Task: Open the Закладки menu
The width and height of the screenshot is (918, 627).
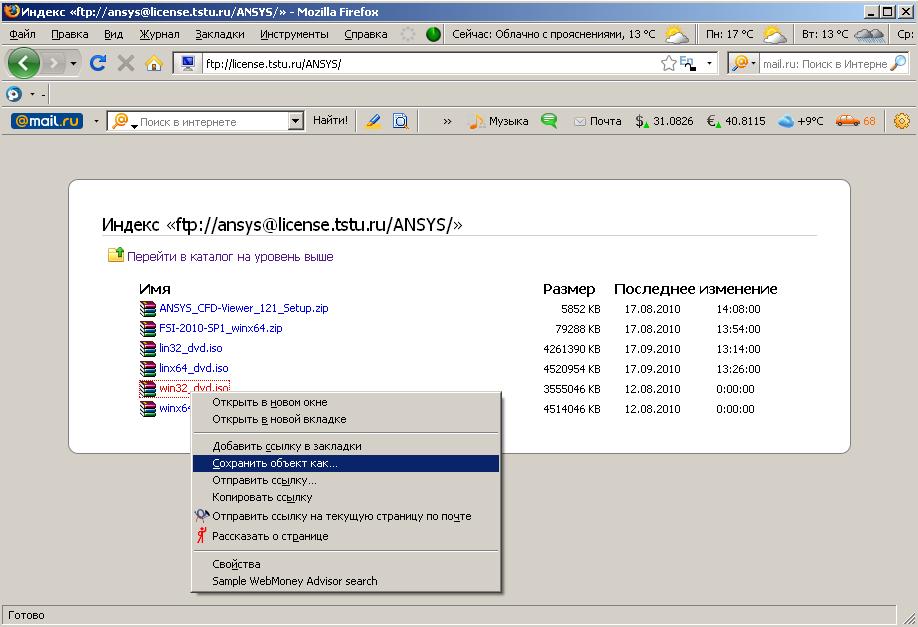Action: point(220,35)
